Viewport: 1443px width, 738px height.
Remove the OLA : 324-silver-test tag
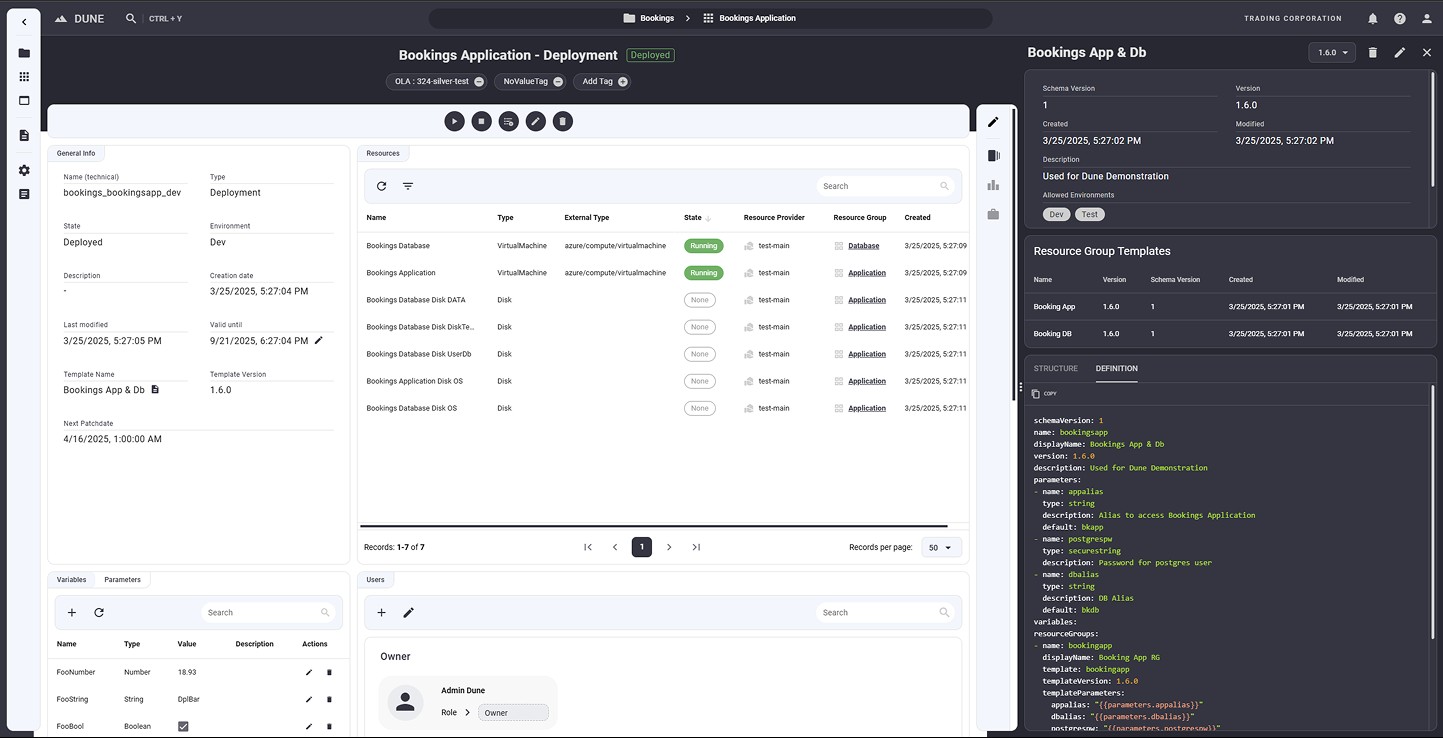coord(479,82)
